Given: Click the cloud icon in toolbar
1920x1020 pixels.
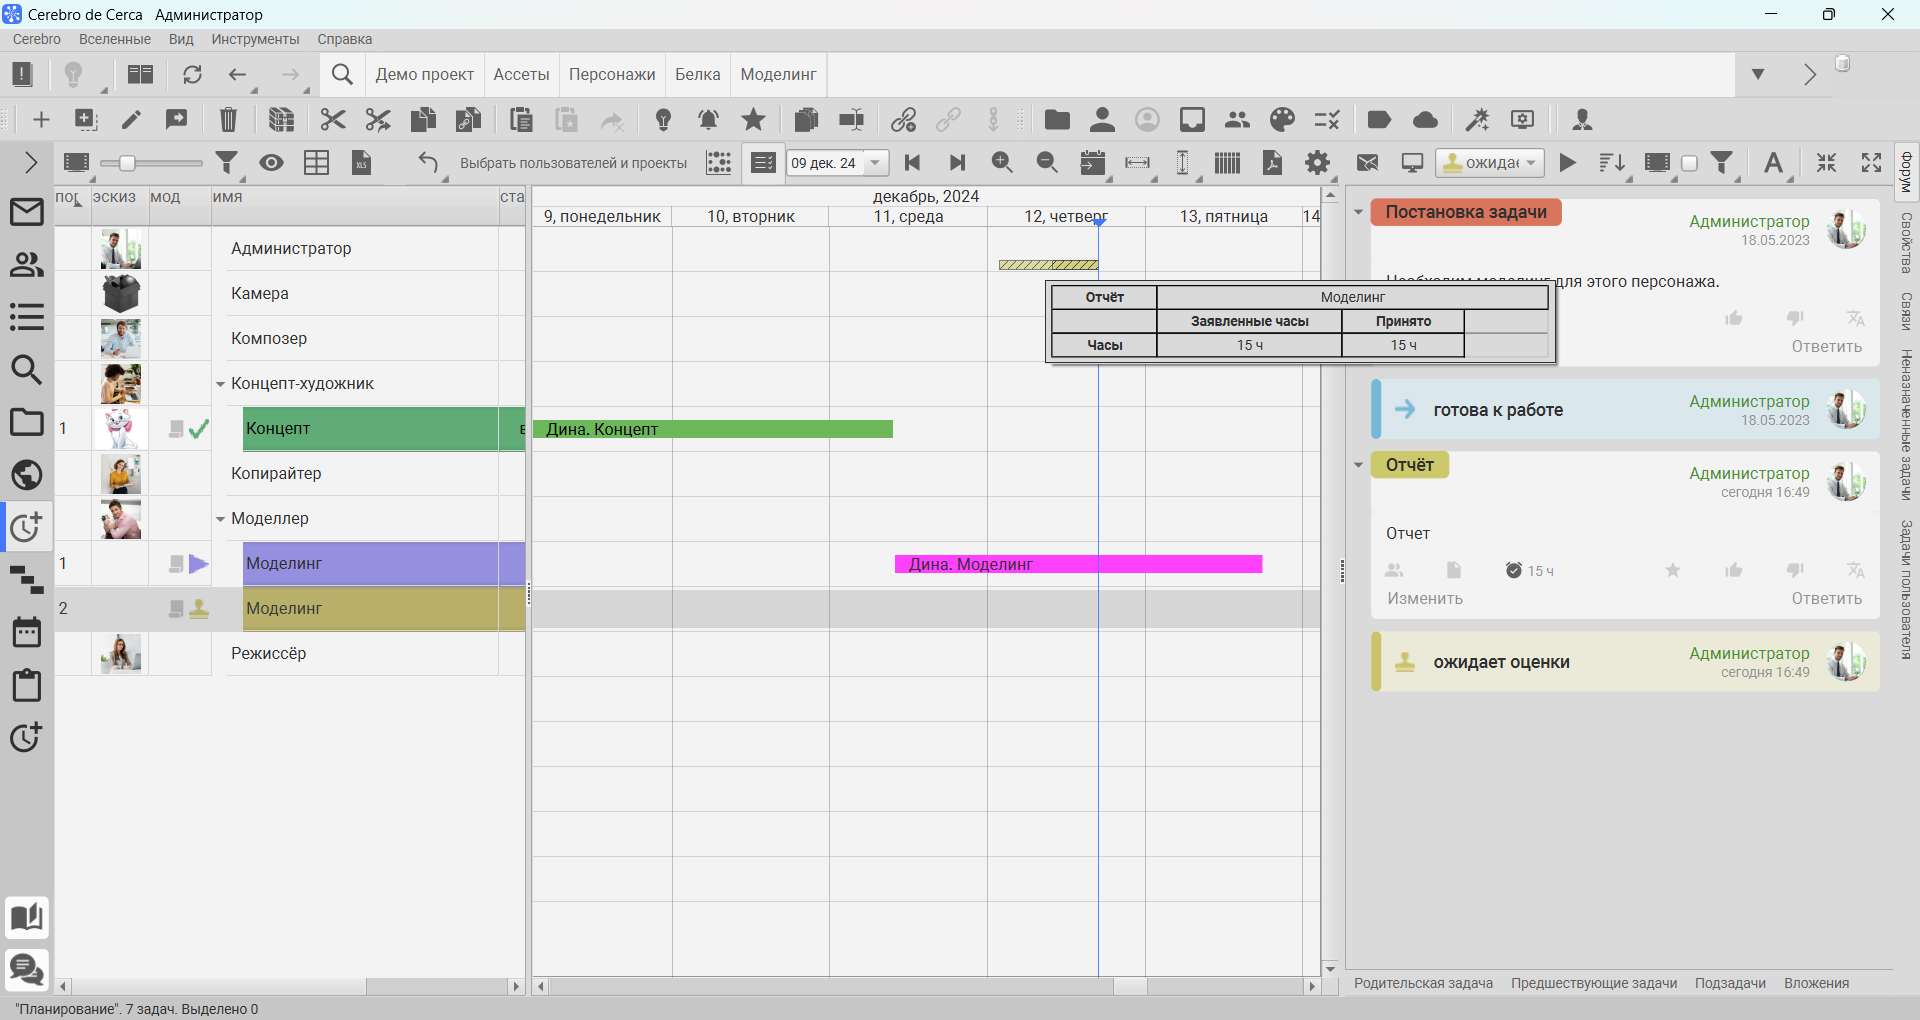Looking at the screenshot, I should (1426, 120).
